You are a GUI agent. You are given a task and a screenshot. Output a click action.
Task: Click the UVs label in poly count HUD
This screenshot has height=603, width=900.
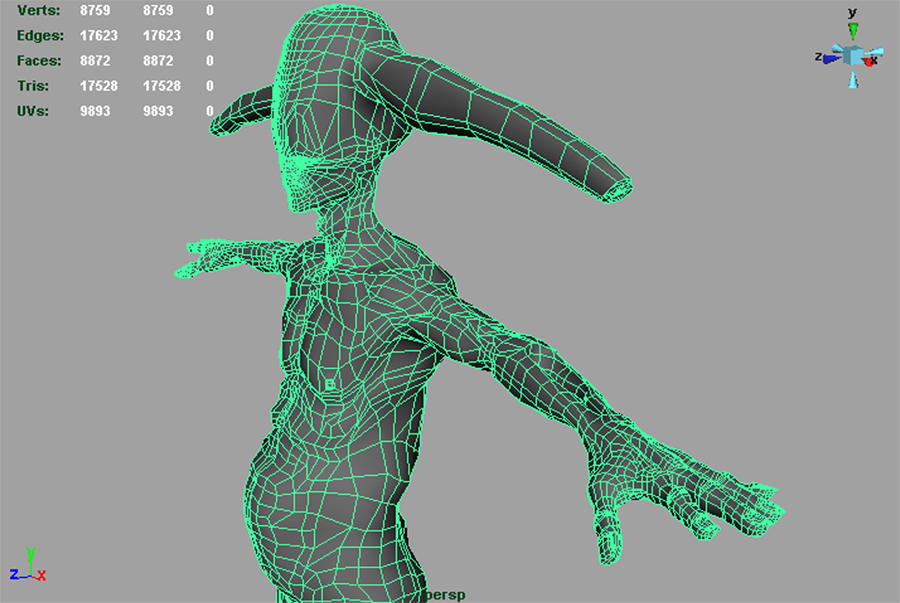(34, 111)
